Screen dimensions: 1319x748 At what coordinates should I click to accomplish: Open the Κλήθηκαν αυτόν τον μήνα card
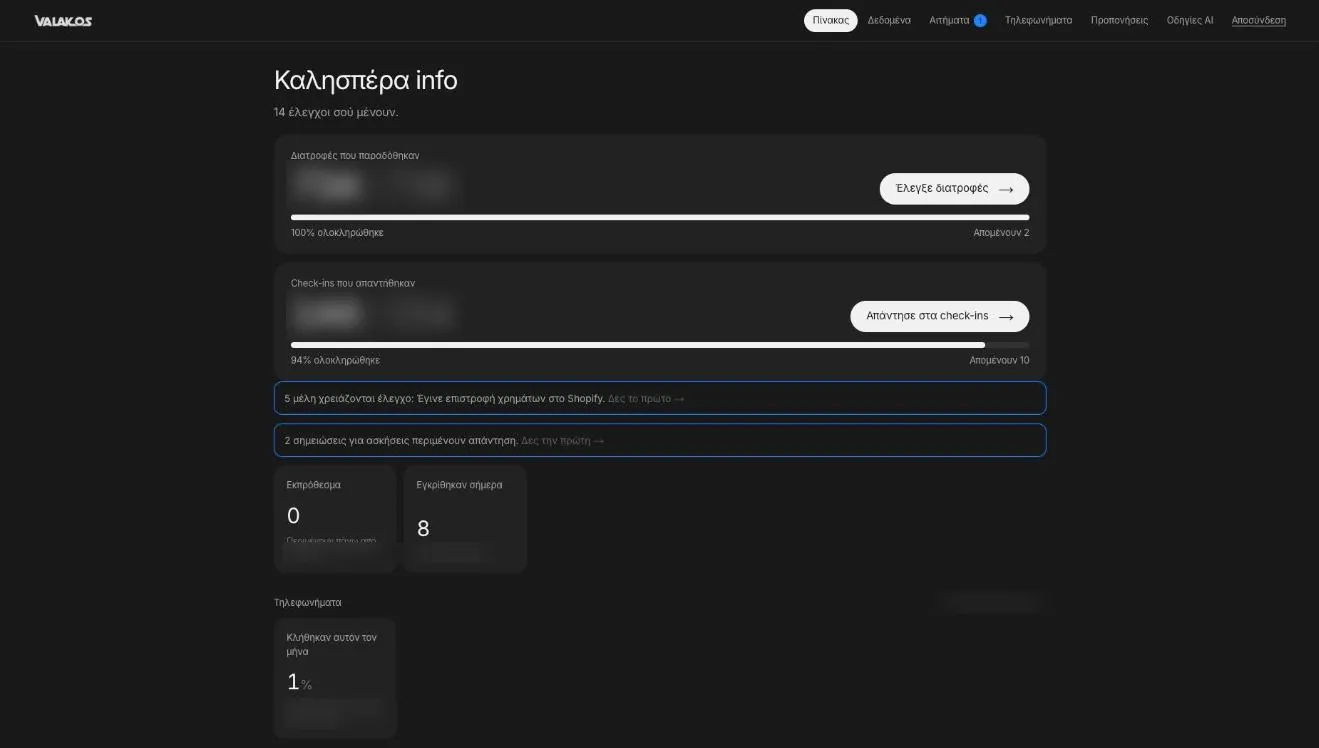[335, 678]
